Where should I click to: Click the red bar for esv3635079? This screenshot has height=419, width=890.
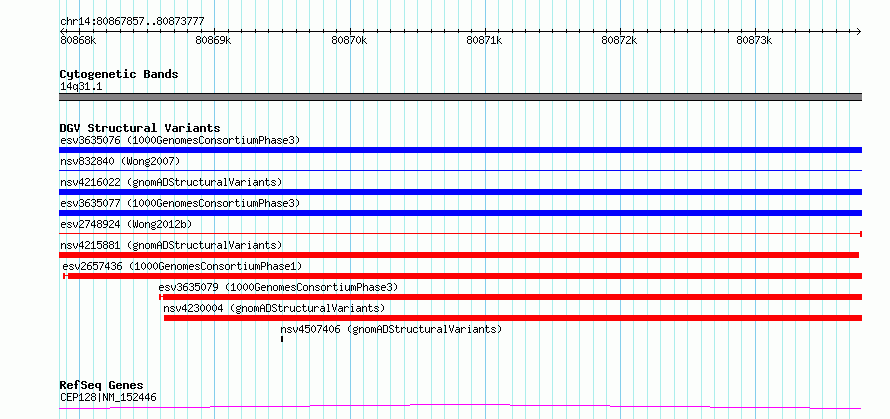pyautogui.click(x=511, y=297)
